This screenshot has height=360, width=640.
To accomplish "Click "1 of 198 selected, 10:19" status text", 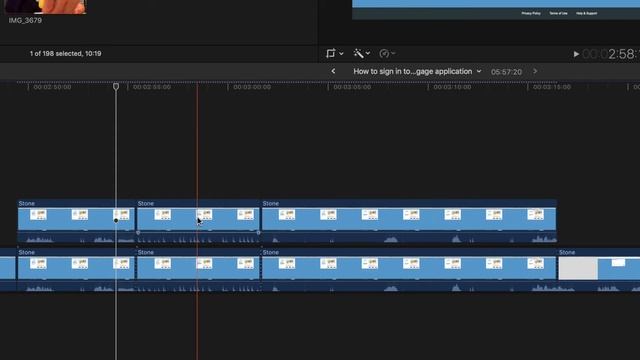I will tap(65, 53).
